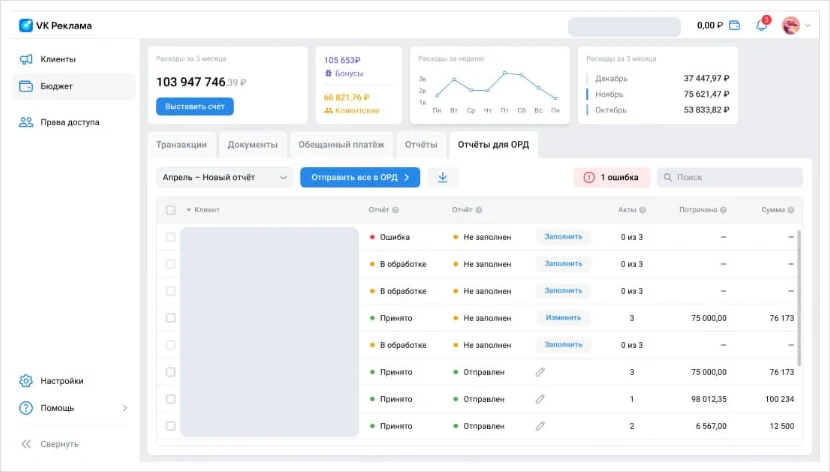Click Ошибка status text
Image resolution: width=830 pixels, height=472 pixels.
395,237
